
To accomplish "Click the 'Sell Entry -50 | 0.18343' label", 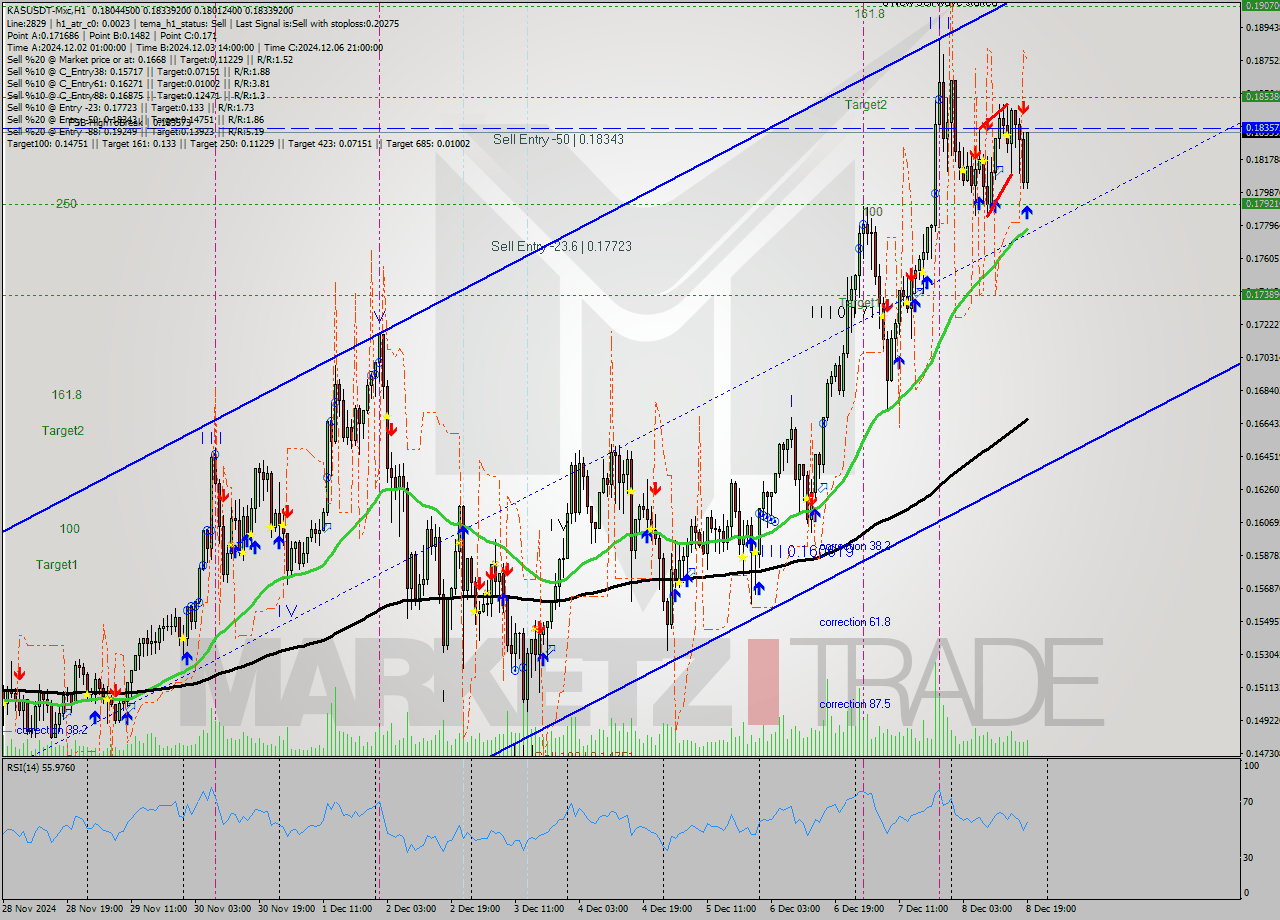I will coord(558,139).
